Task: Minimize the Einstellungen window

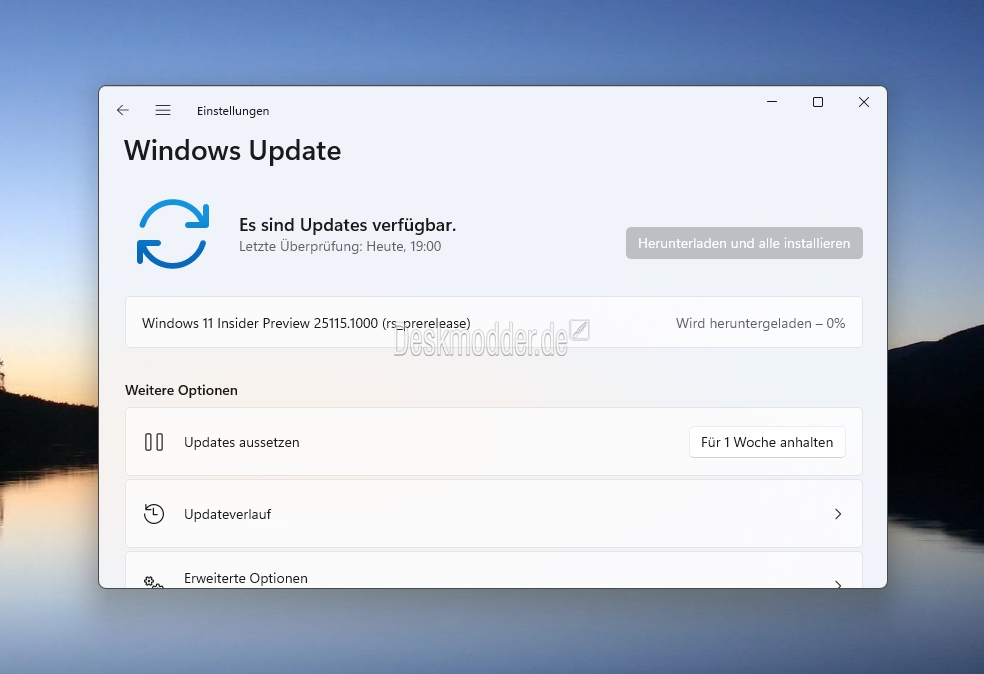Action: click(772, 102)
